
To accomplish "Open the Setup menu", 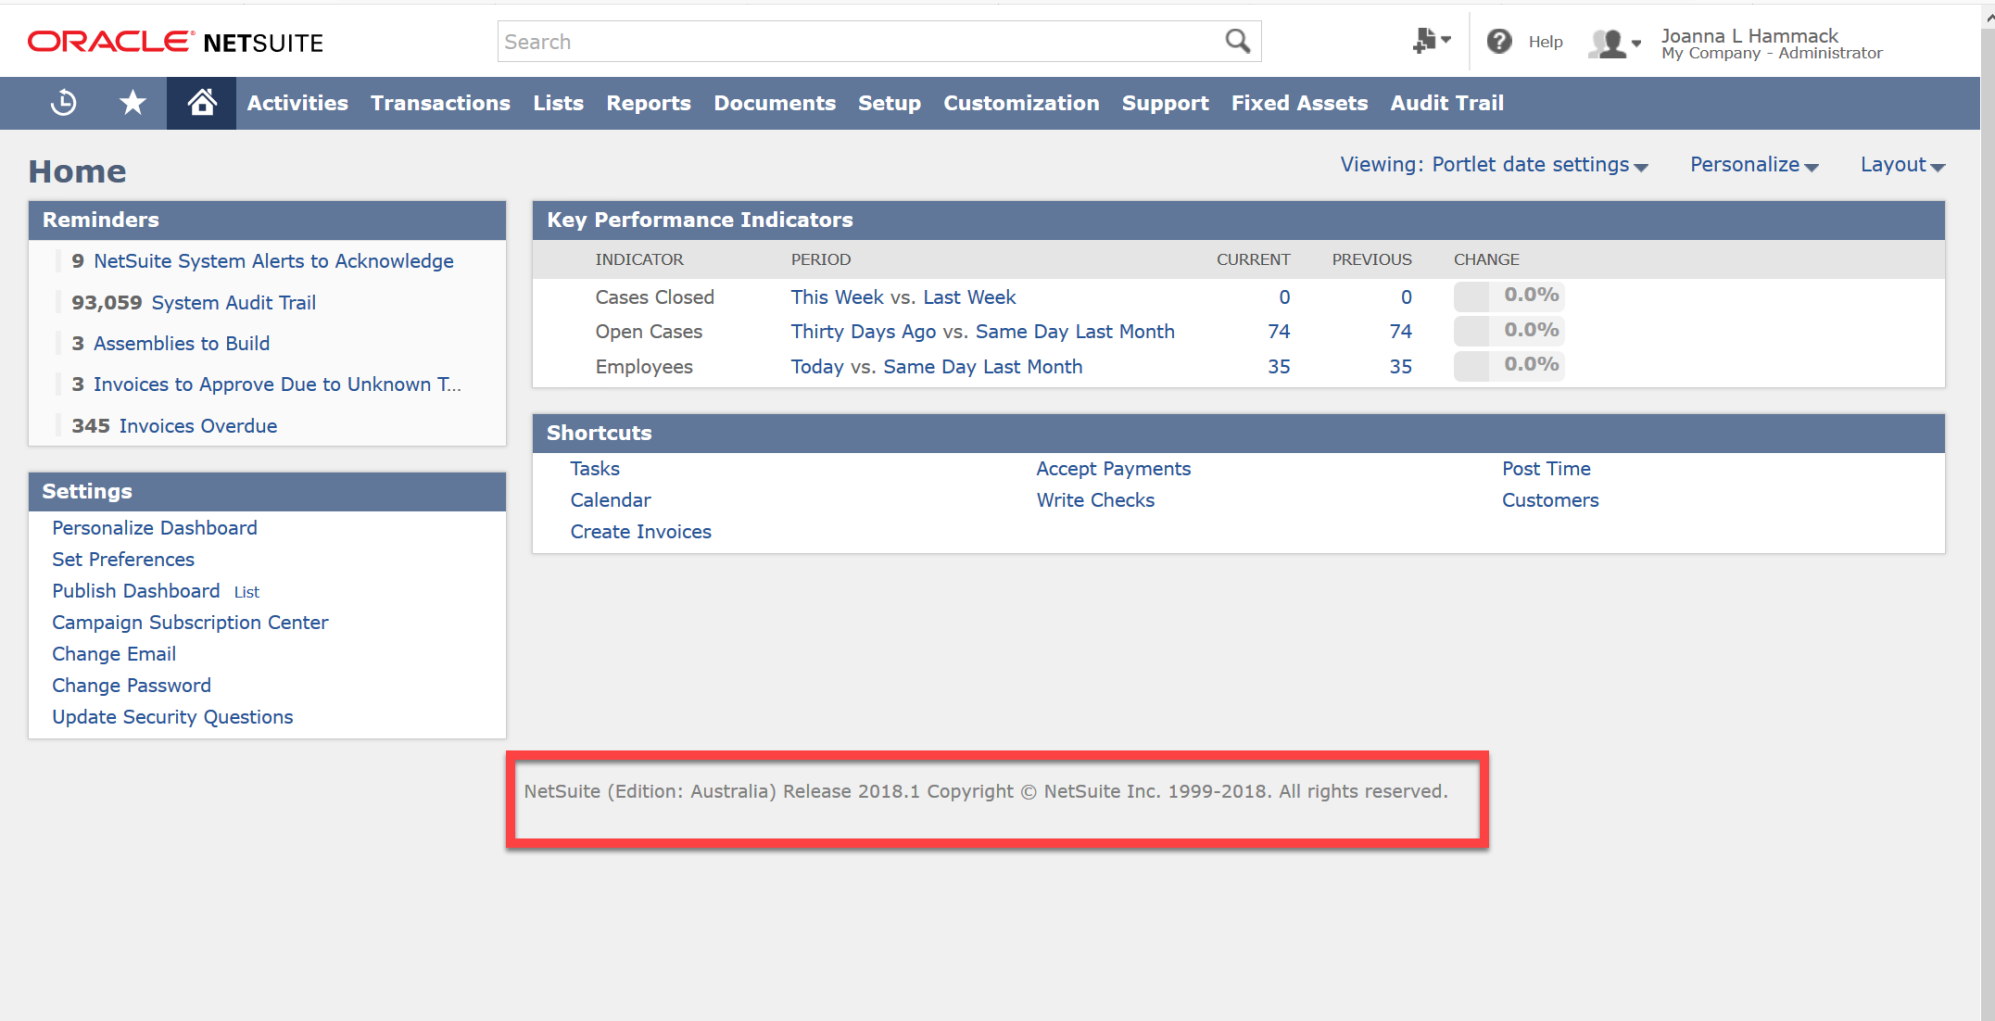I will (x=889, y=103).
